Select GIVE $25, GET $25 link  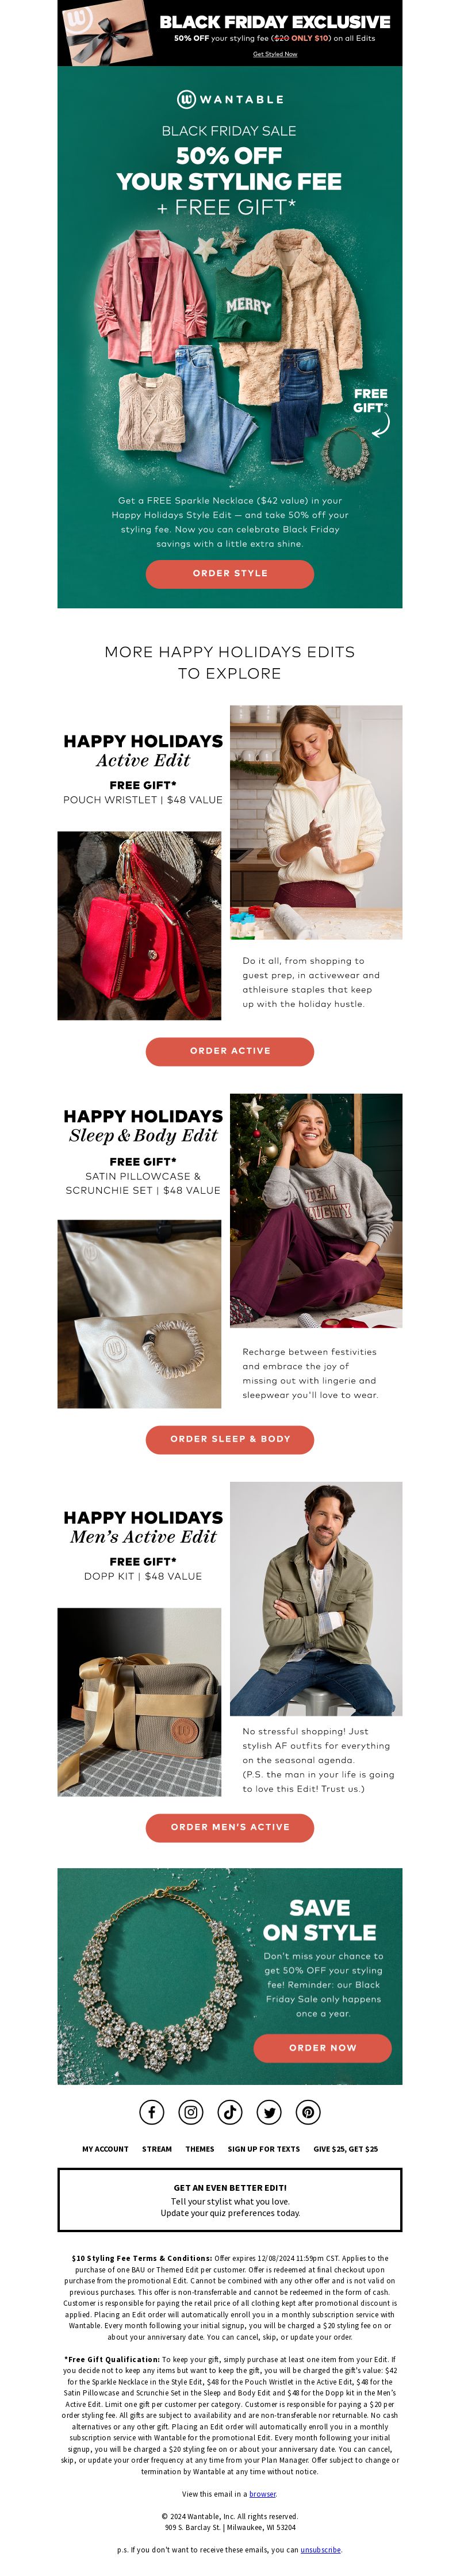coord(345,2149)
